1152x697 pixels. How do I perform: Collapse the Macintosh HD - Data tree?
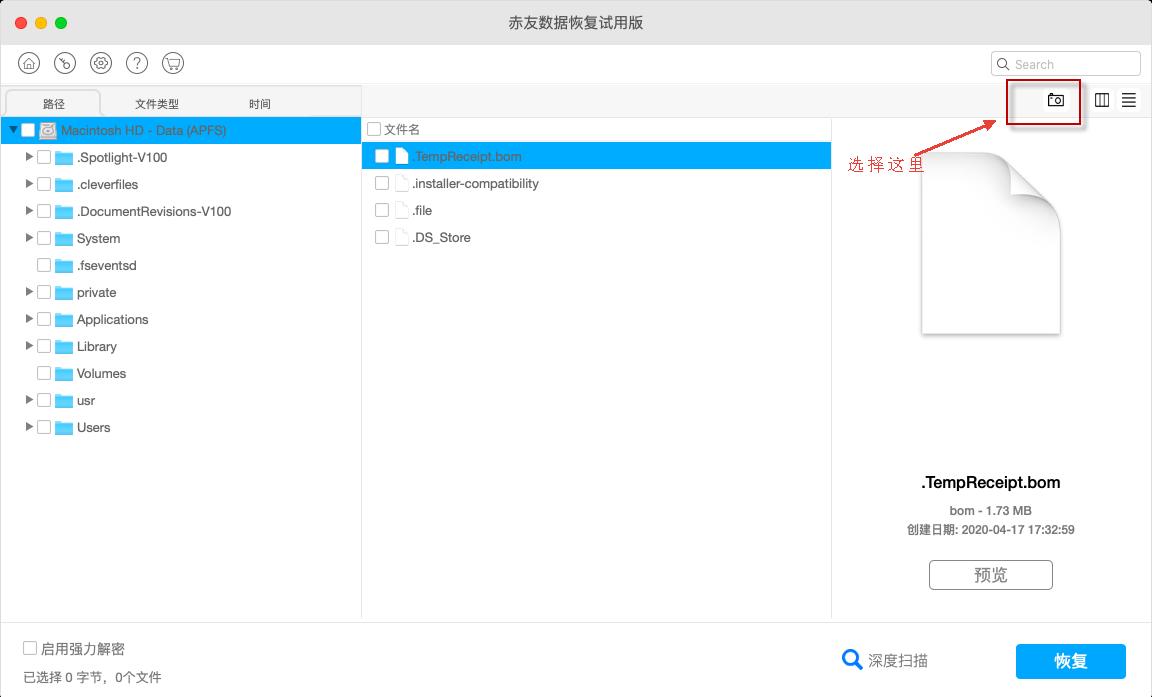13,130
